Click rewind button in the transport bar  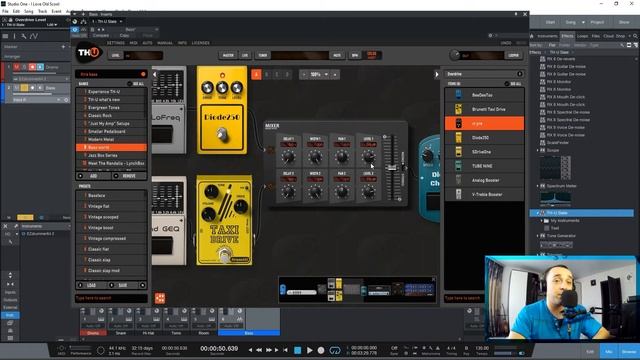[259, 350]
